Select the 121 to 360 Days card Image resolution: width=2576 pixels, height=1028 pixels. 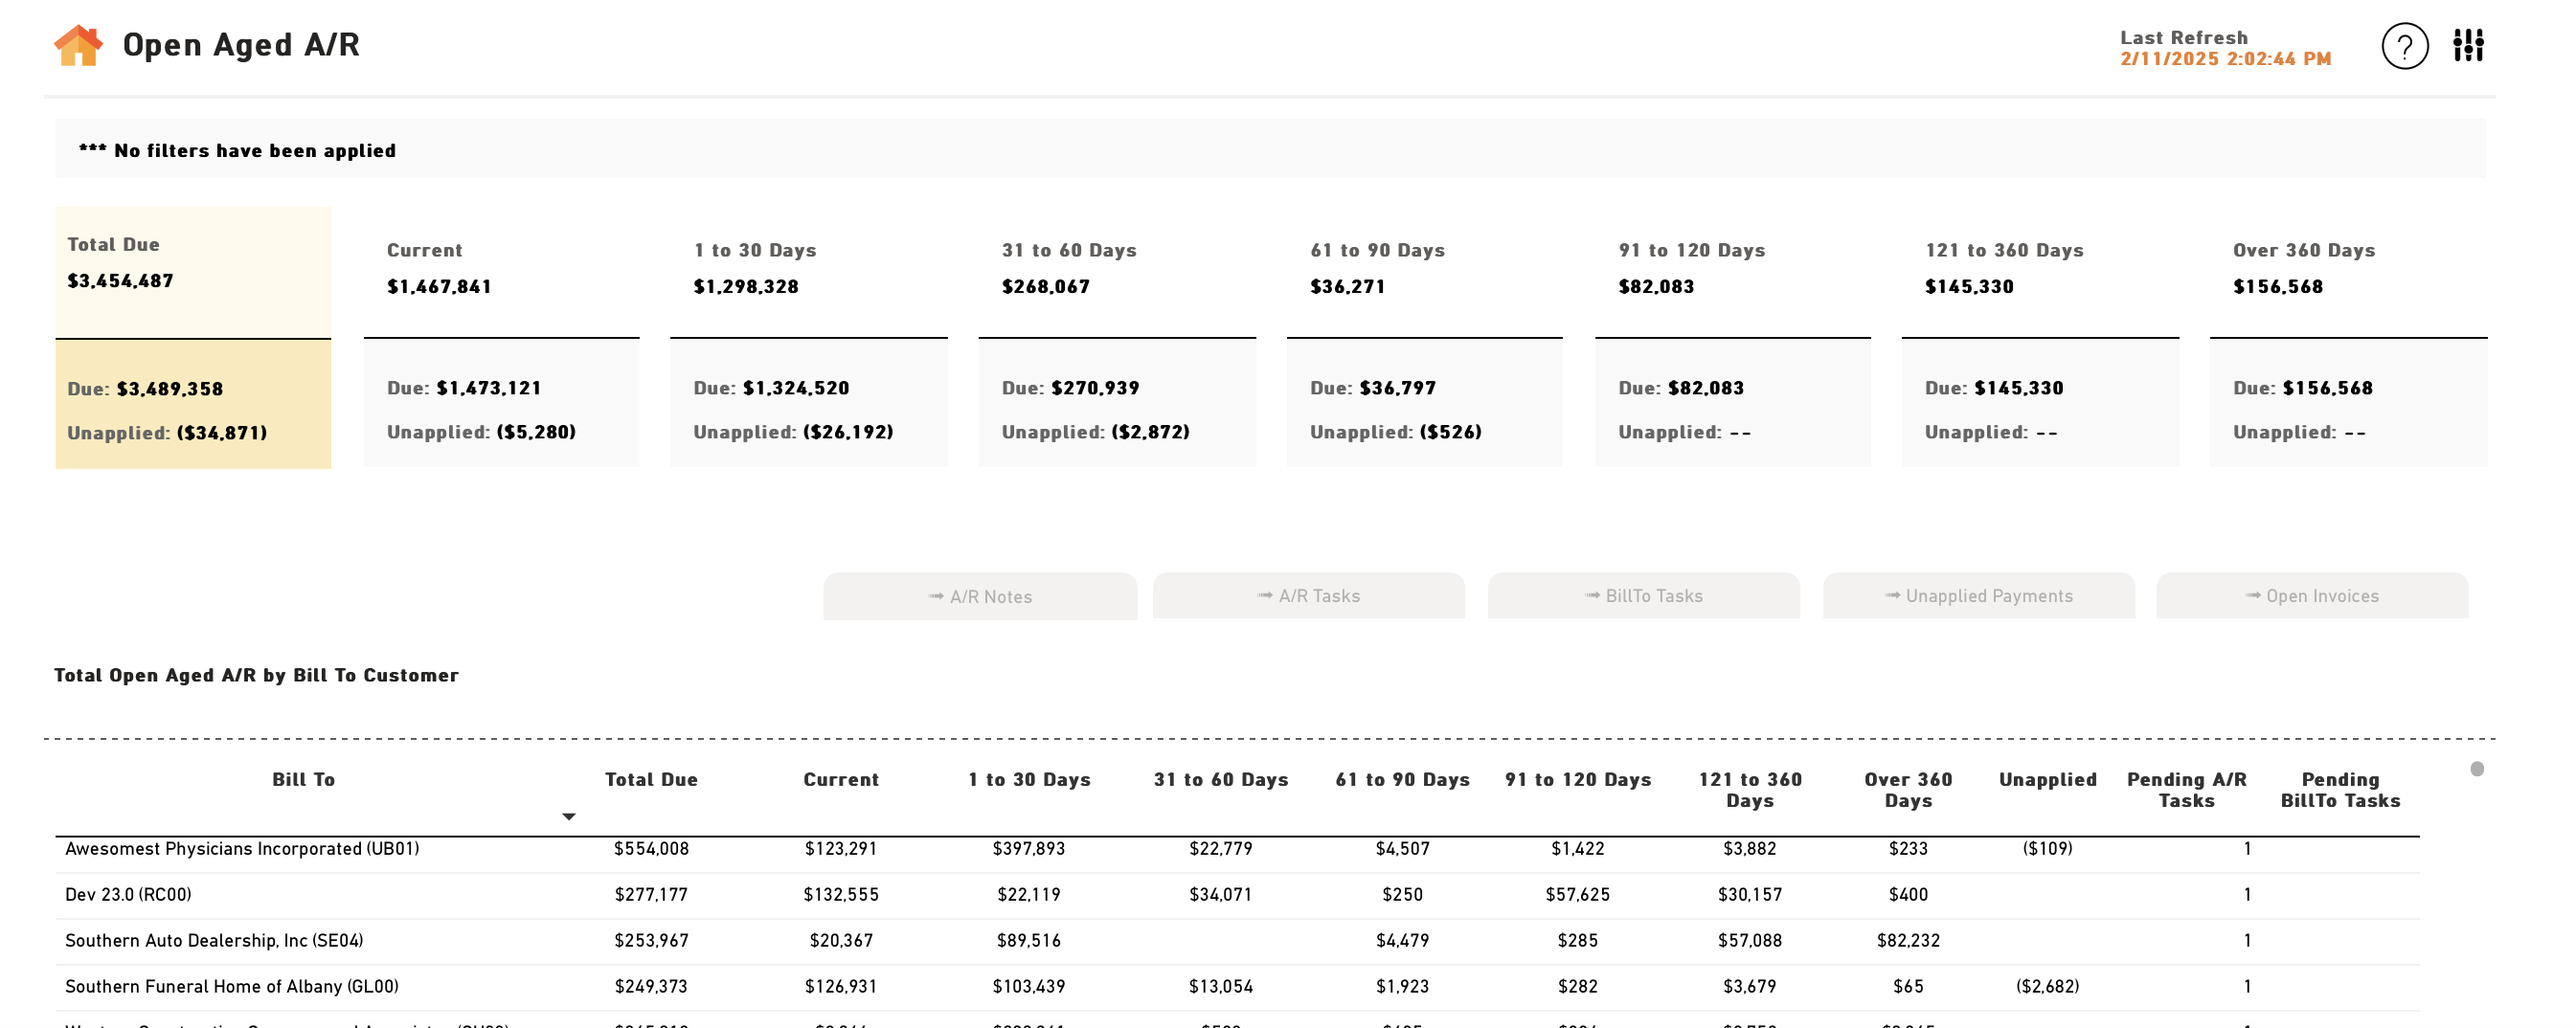(2040, 340)
